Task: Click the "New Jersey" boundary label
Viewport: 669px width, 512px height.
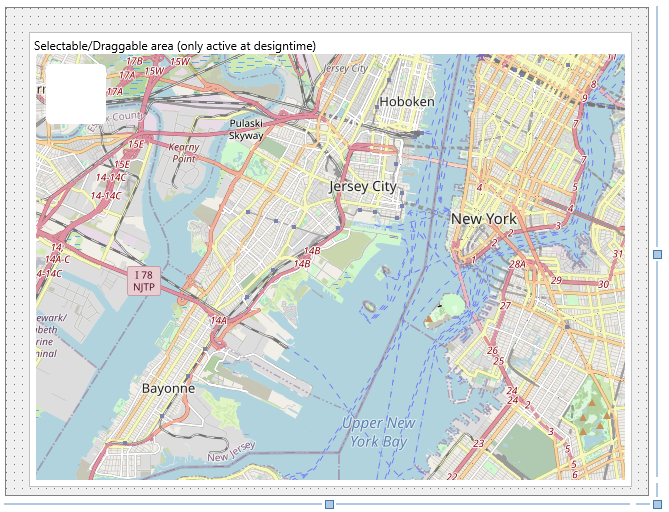Action: [x=231, y=452]
